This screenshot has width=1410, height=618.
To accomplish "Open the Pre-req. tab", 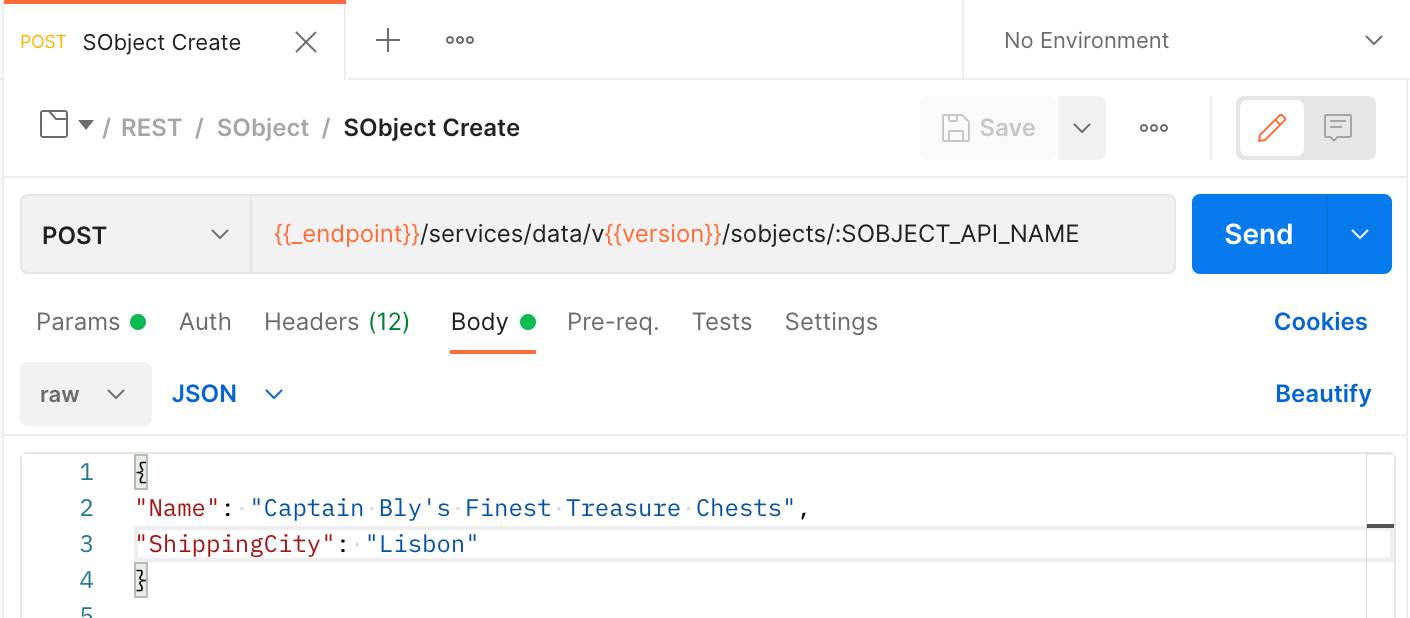I will tap(613, 322).
